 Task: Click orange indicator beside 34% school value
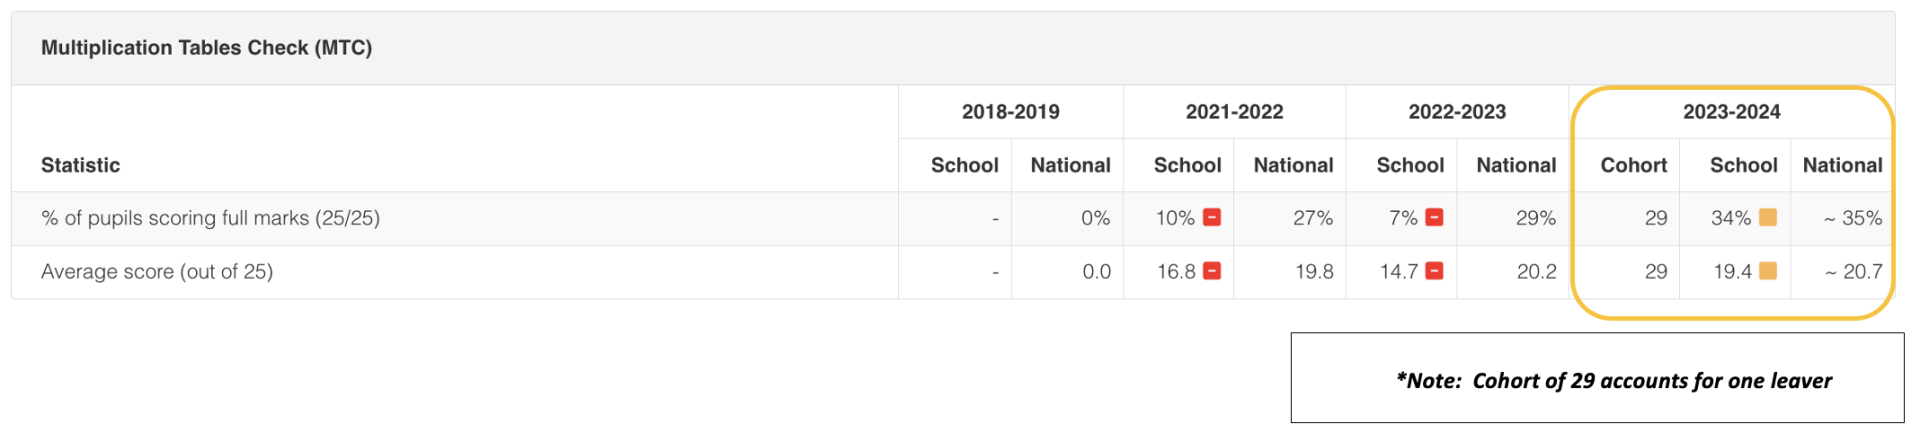(x=1768, y=217)
